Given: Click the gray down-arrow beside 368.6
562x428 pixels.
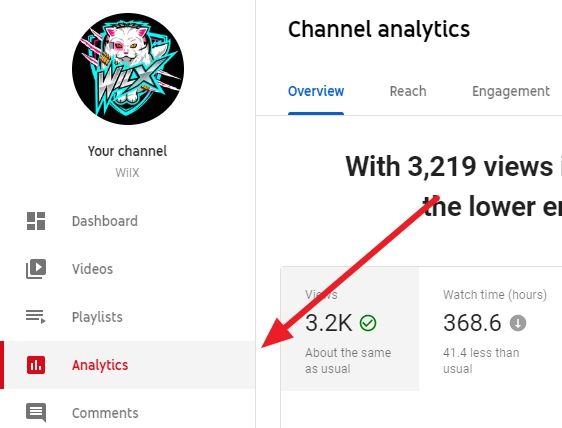Looking at the screenshot, I should (518, 323).
